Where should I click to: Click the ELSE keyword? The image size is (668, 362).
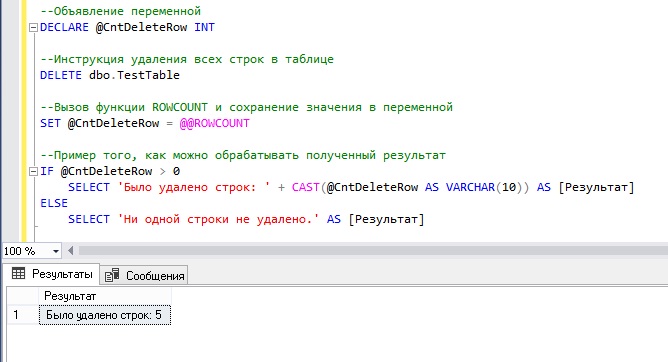pos(54,203)
